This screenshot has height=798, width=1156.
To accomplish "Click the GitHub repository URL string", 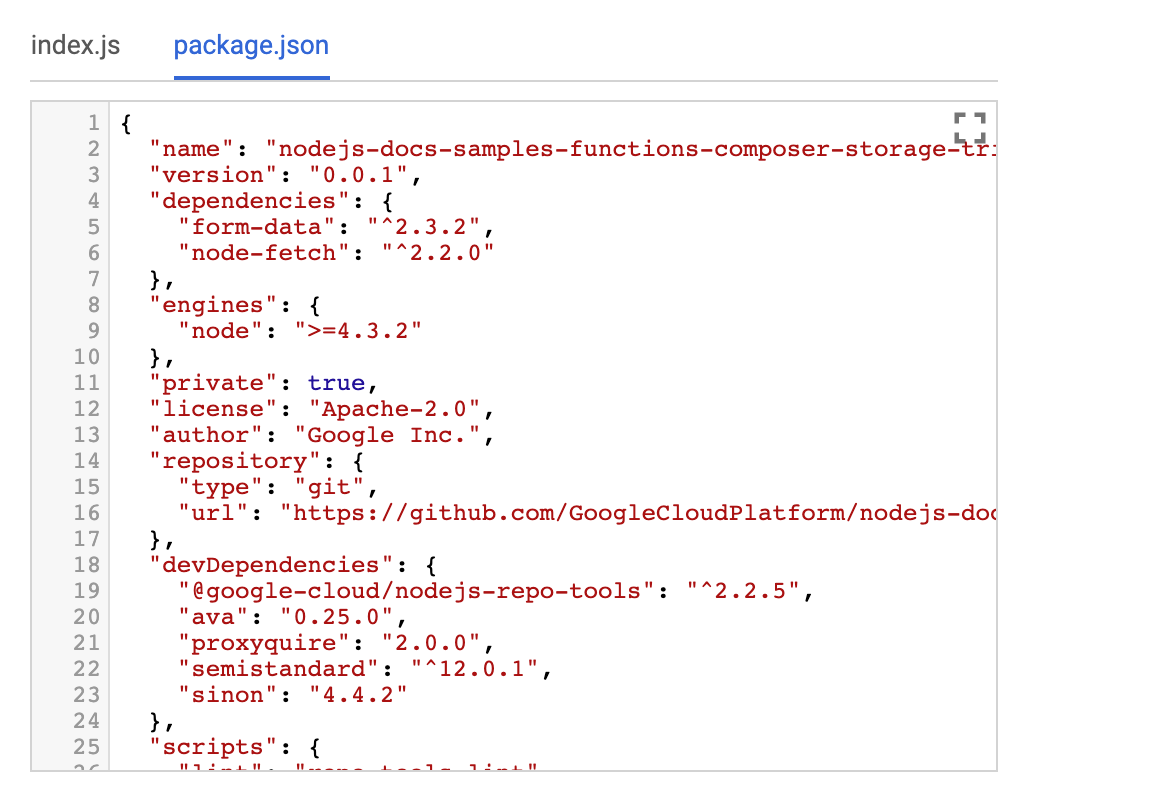I will coord(640,513).
